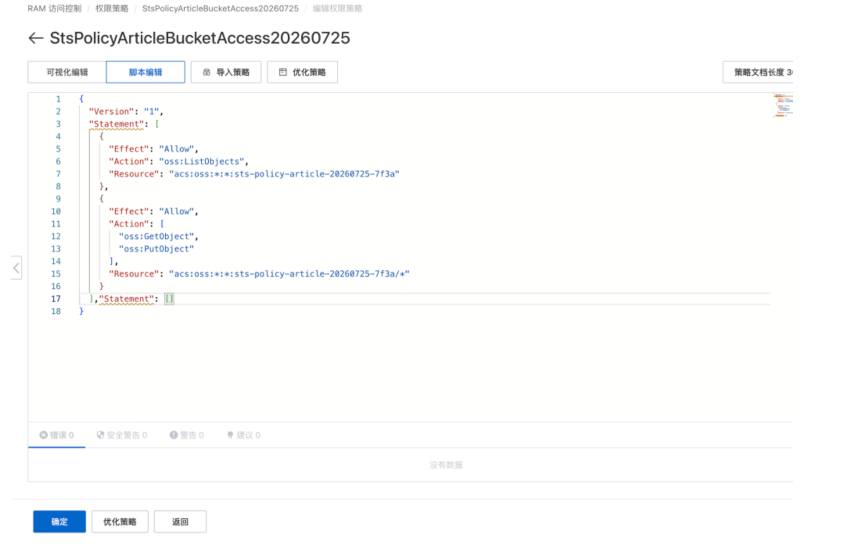Open the 警告 0 tab
This screenshot has width=851, height=552.
187,435
